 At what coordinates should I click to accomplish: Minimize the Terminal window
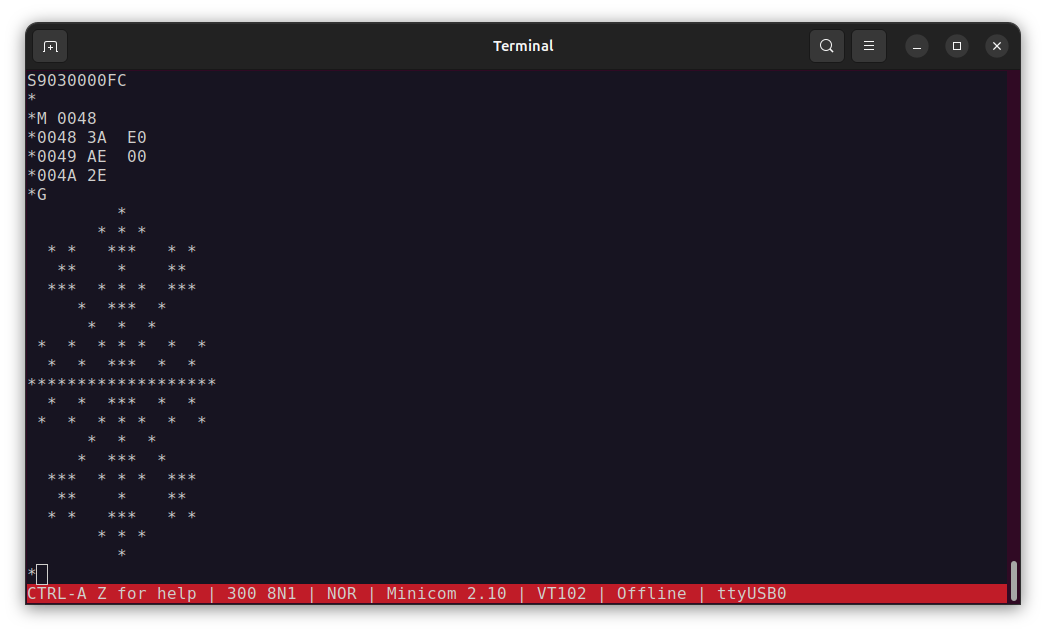pos(917,46)
